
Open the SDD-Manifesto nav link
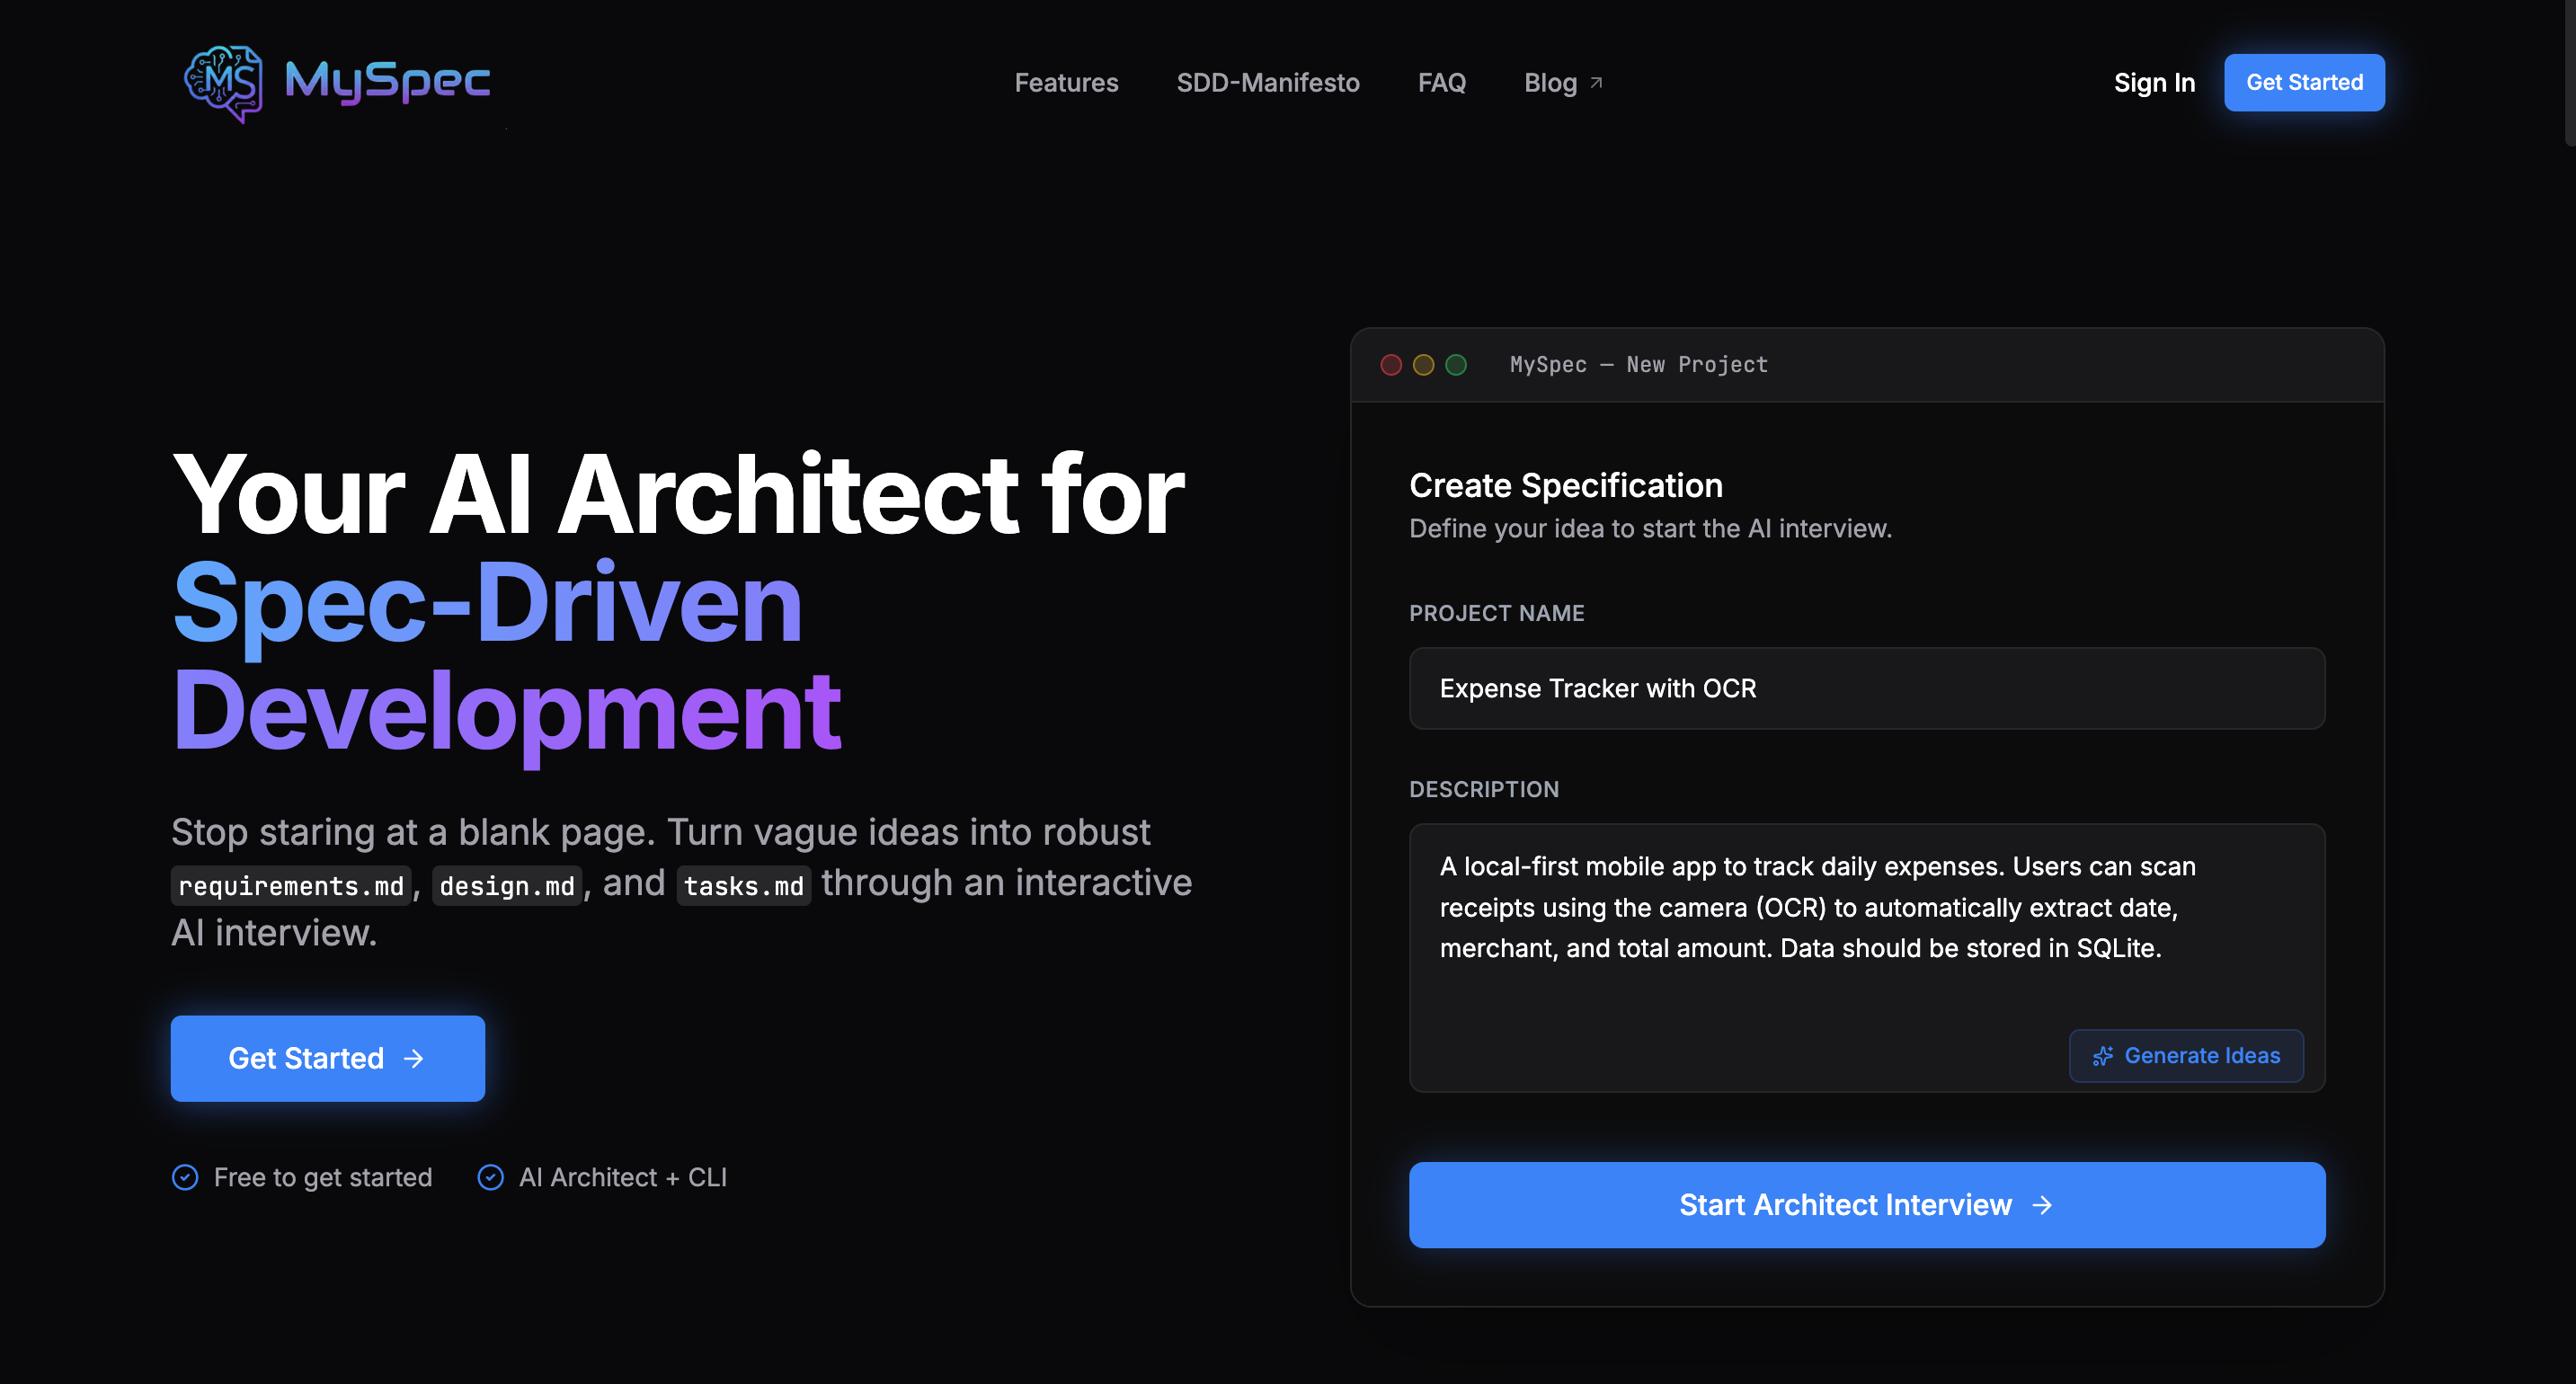pyautogui.click(x=1267, y=83)
